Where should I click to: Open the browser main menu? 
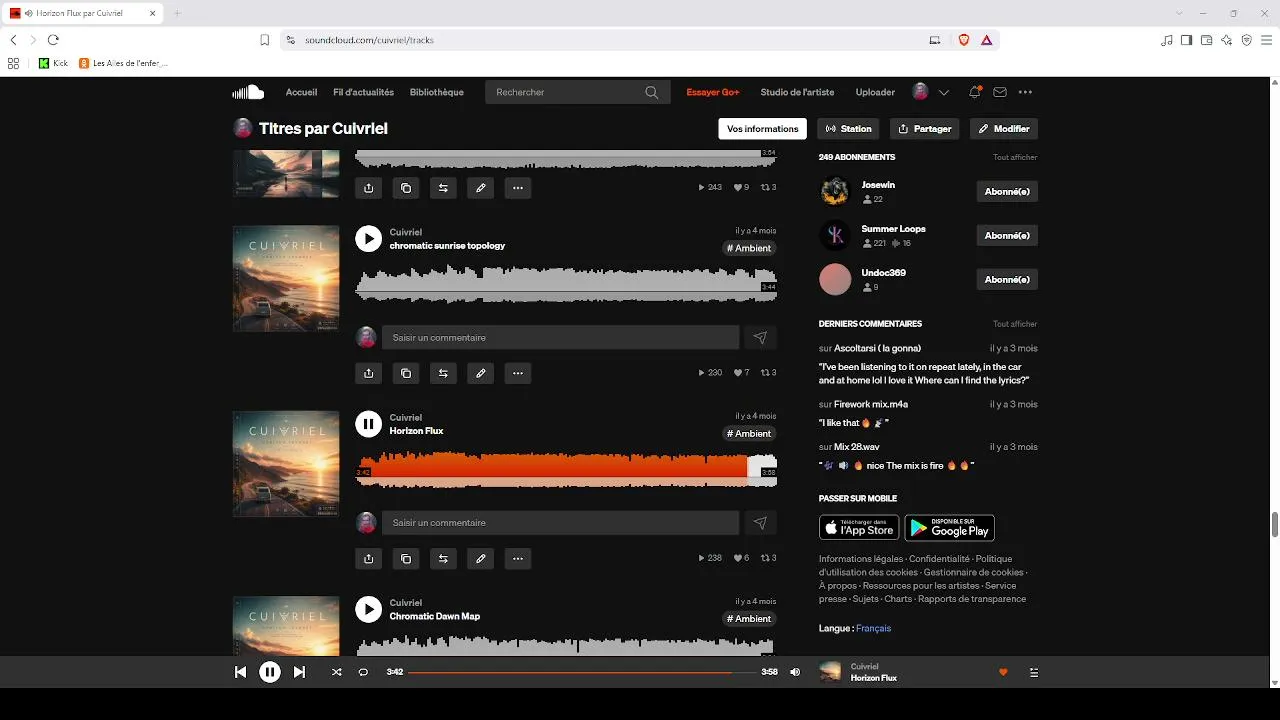point(1267,40)
